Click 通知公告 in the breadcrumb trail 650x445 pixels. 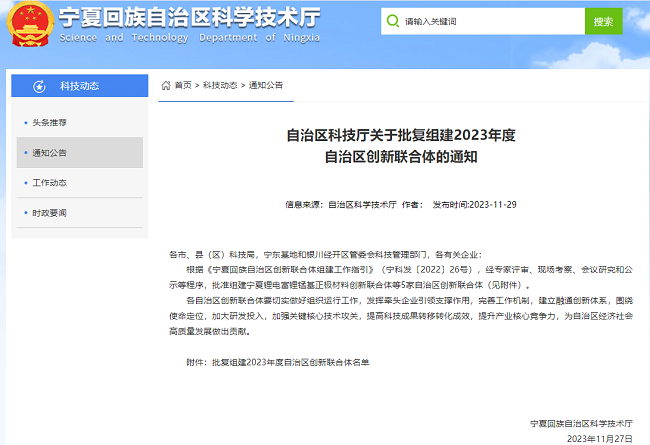click(x=266, y=86)
